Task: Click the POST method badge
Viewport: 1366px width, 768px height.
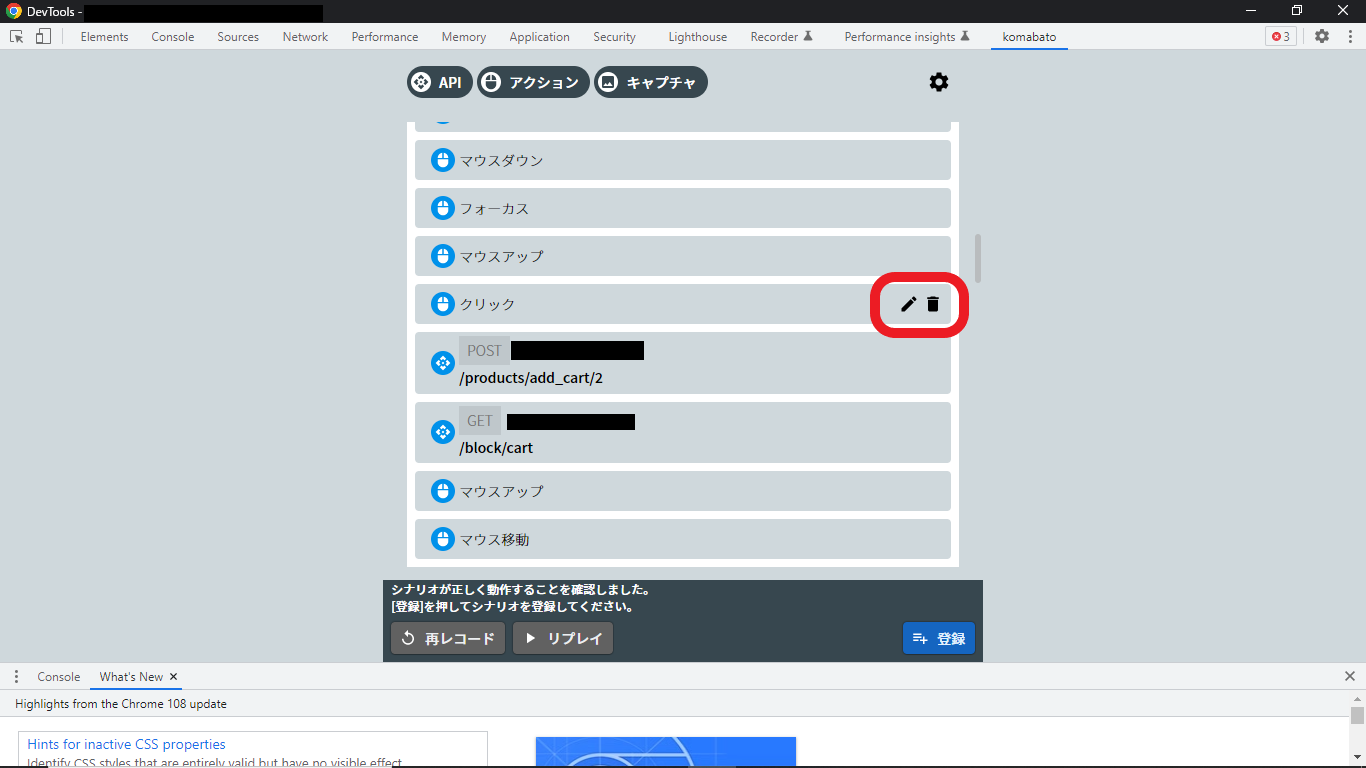Action: (484, 350)
